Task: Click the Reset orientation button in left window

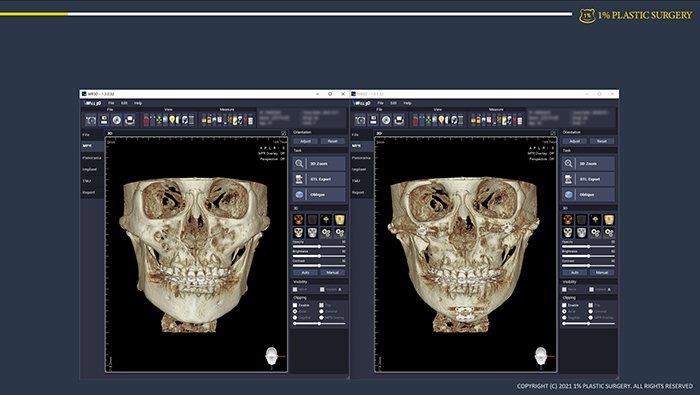Action: point(333,141)
